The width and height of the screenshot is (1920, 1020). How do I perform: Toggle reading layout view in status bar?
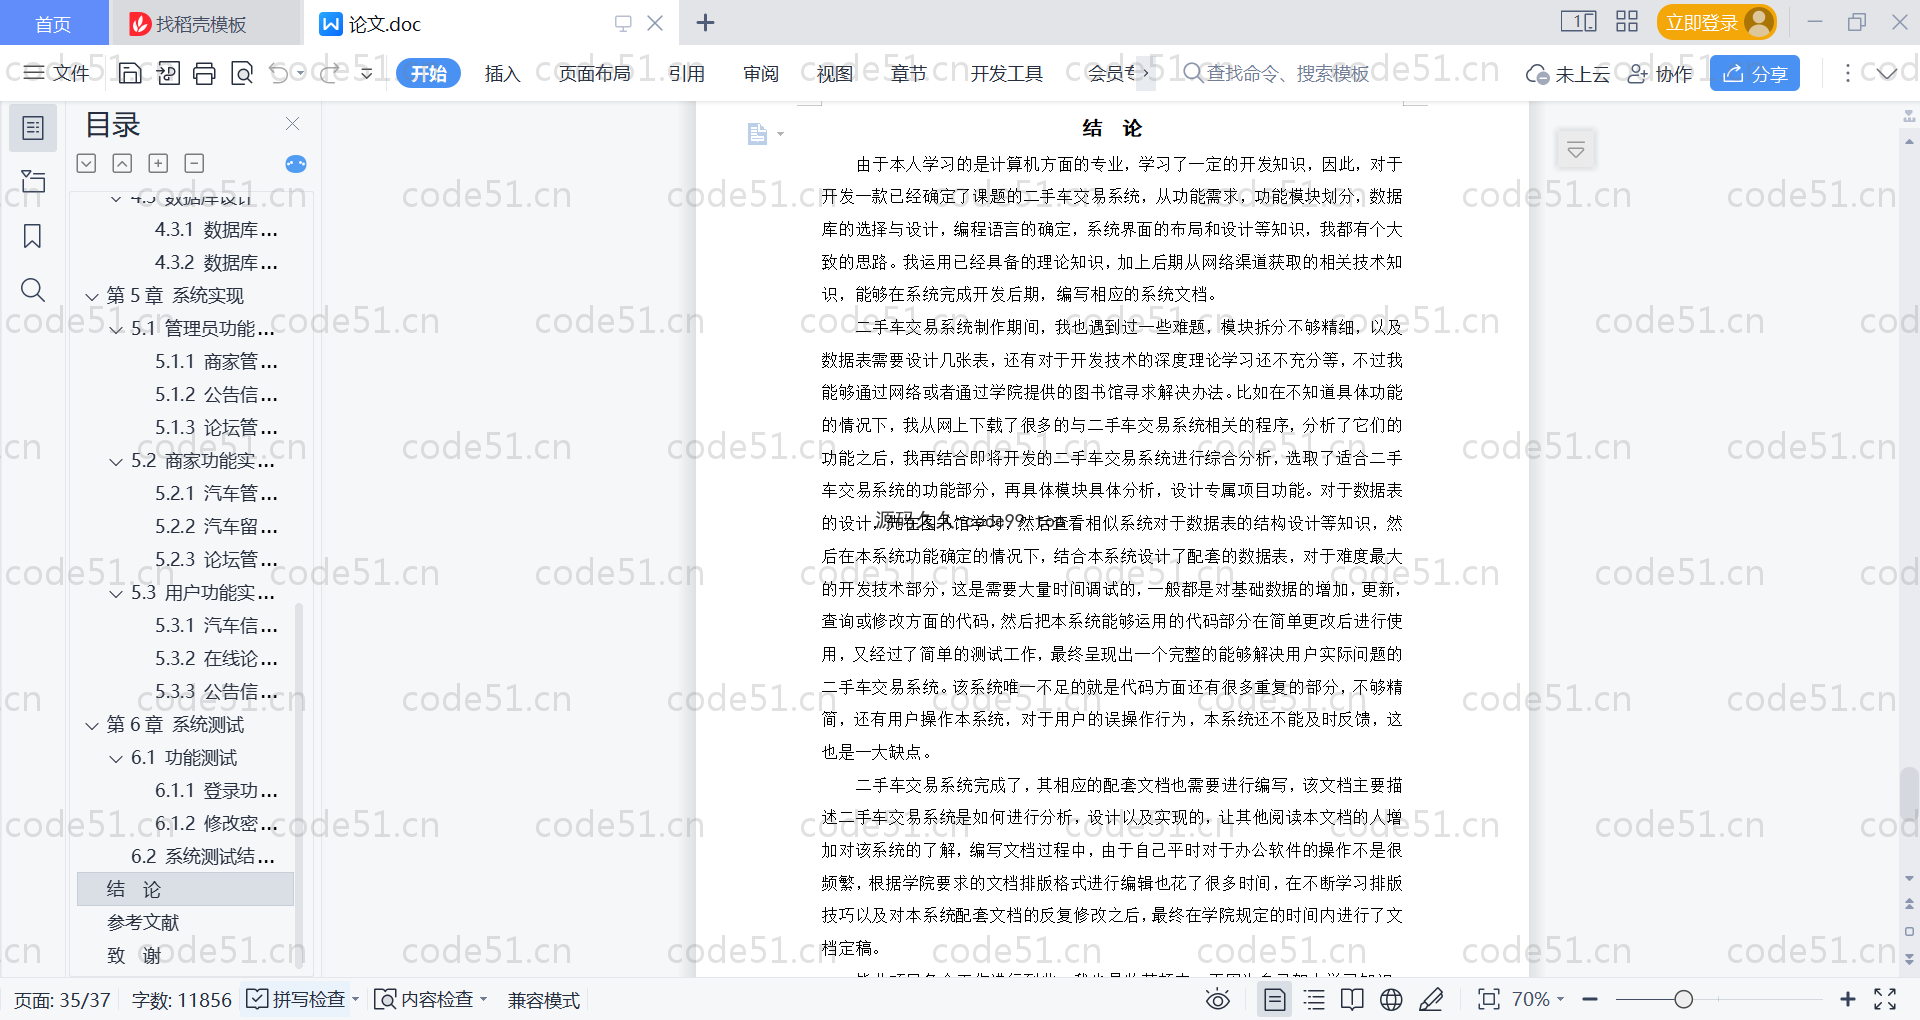pyautogui.click(x=1352, y=999)
